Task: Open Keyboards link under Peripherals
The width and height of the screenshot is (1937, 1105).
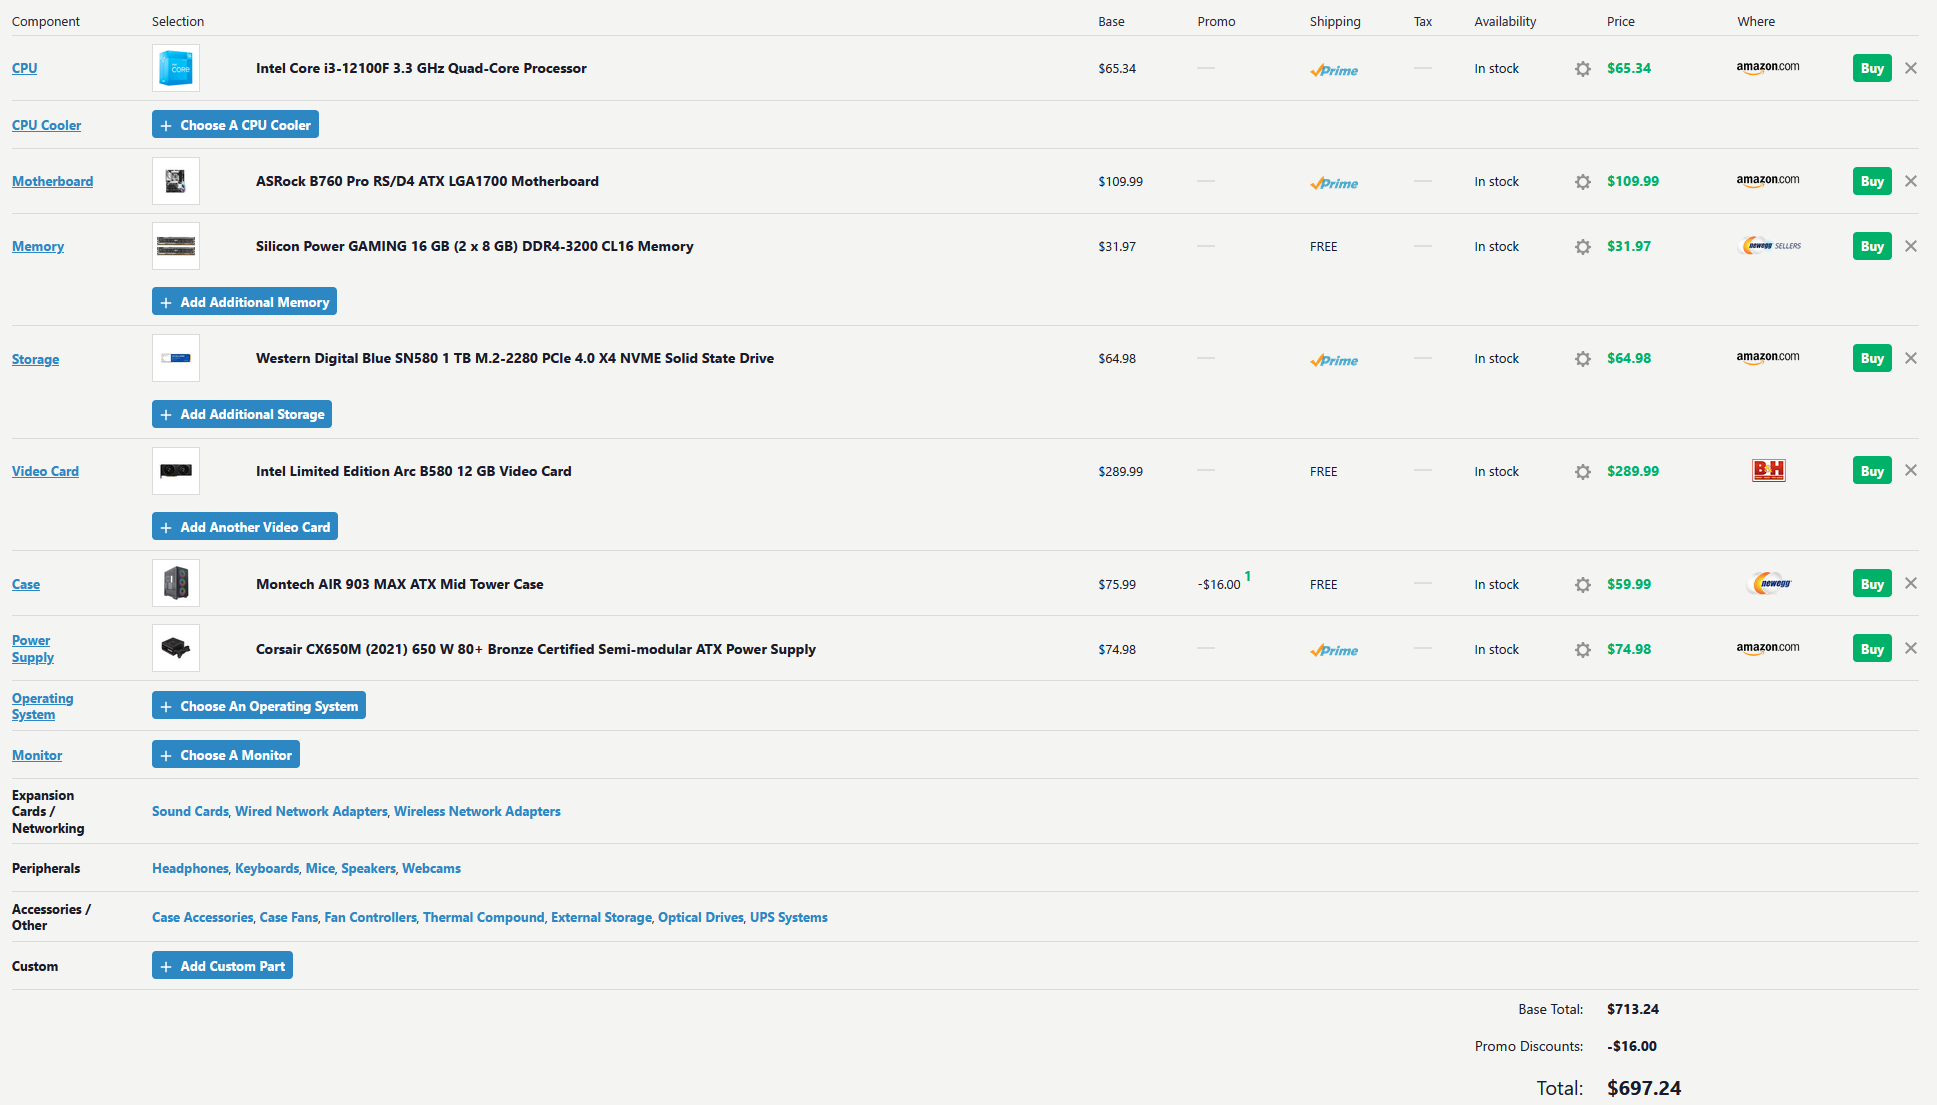Action: [267, 868]
